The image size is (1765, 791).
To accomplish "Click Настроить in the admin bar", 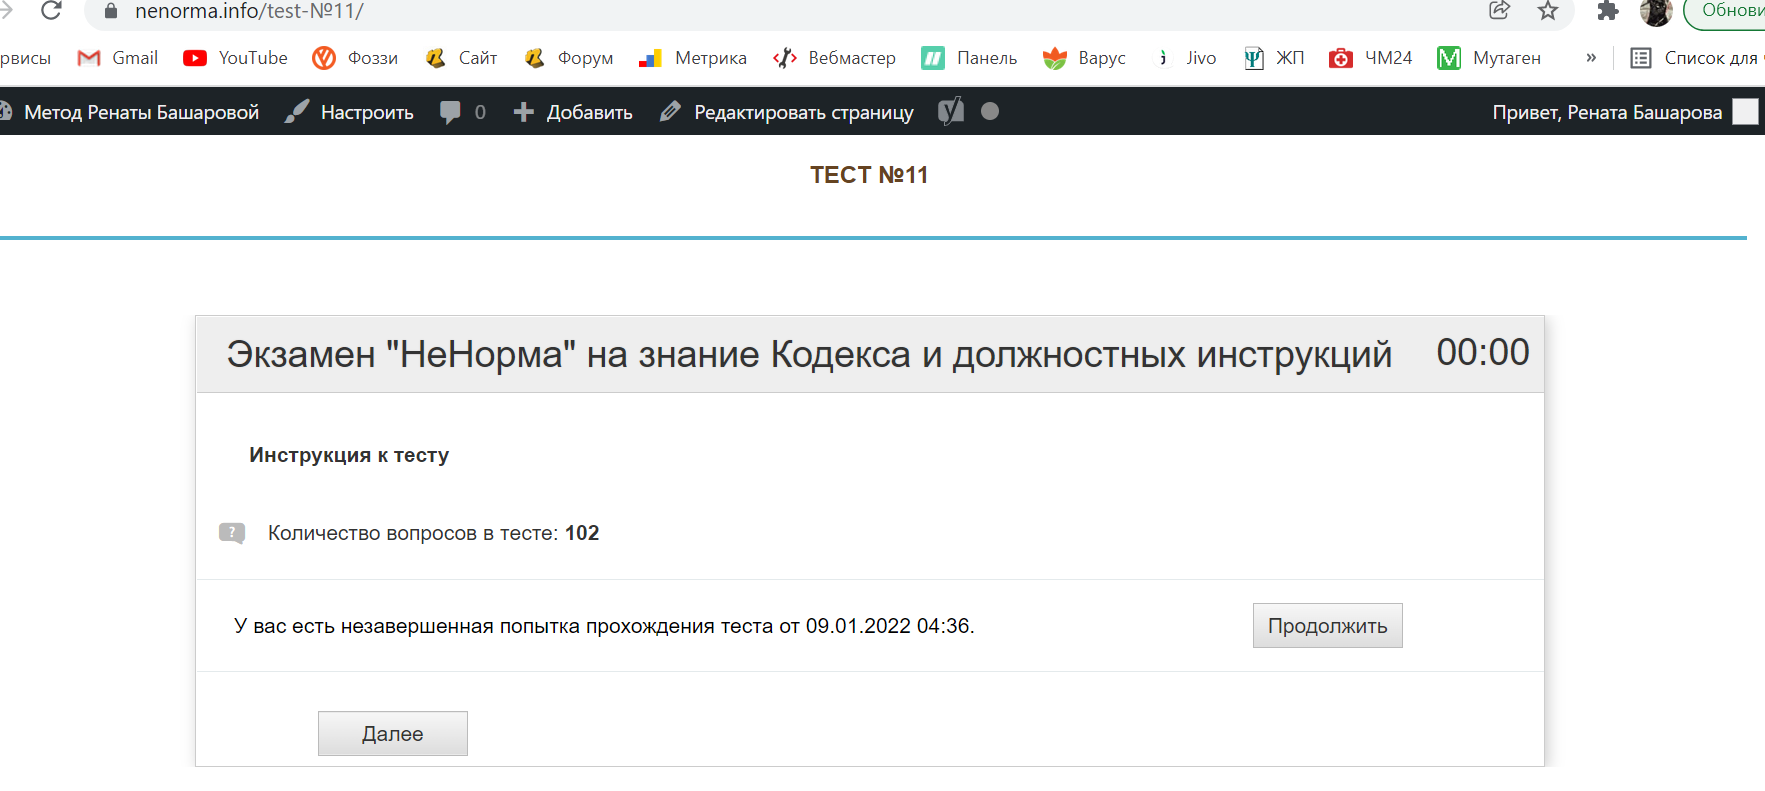I will pyautogui.click(x=349, y=112).
